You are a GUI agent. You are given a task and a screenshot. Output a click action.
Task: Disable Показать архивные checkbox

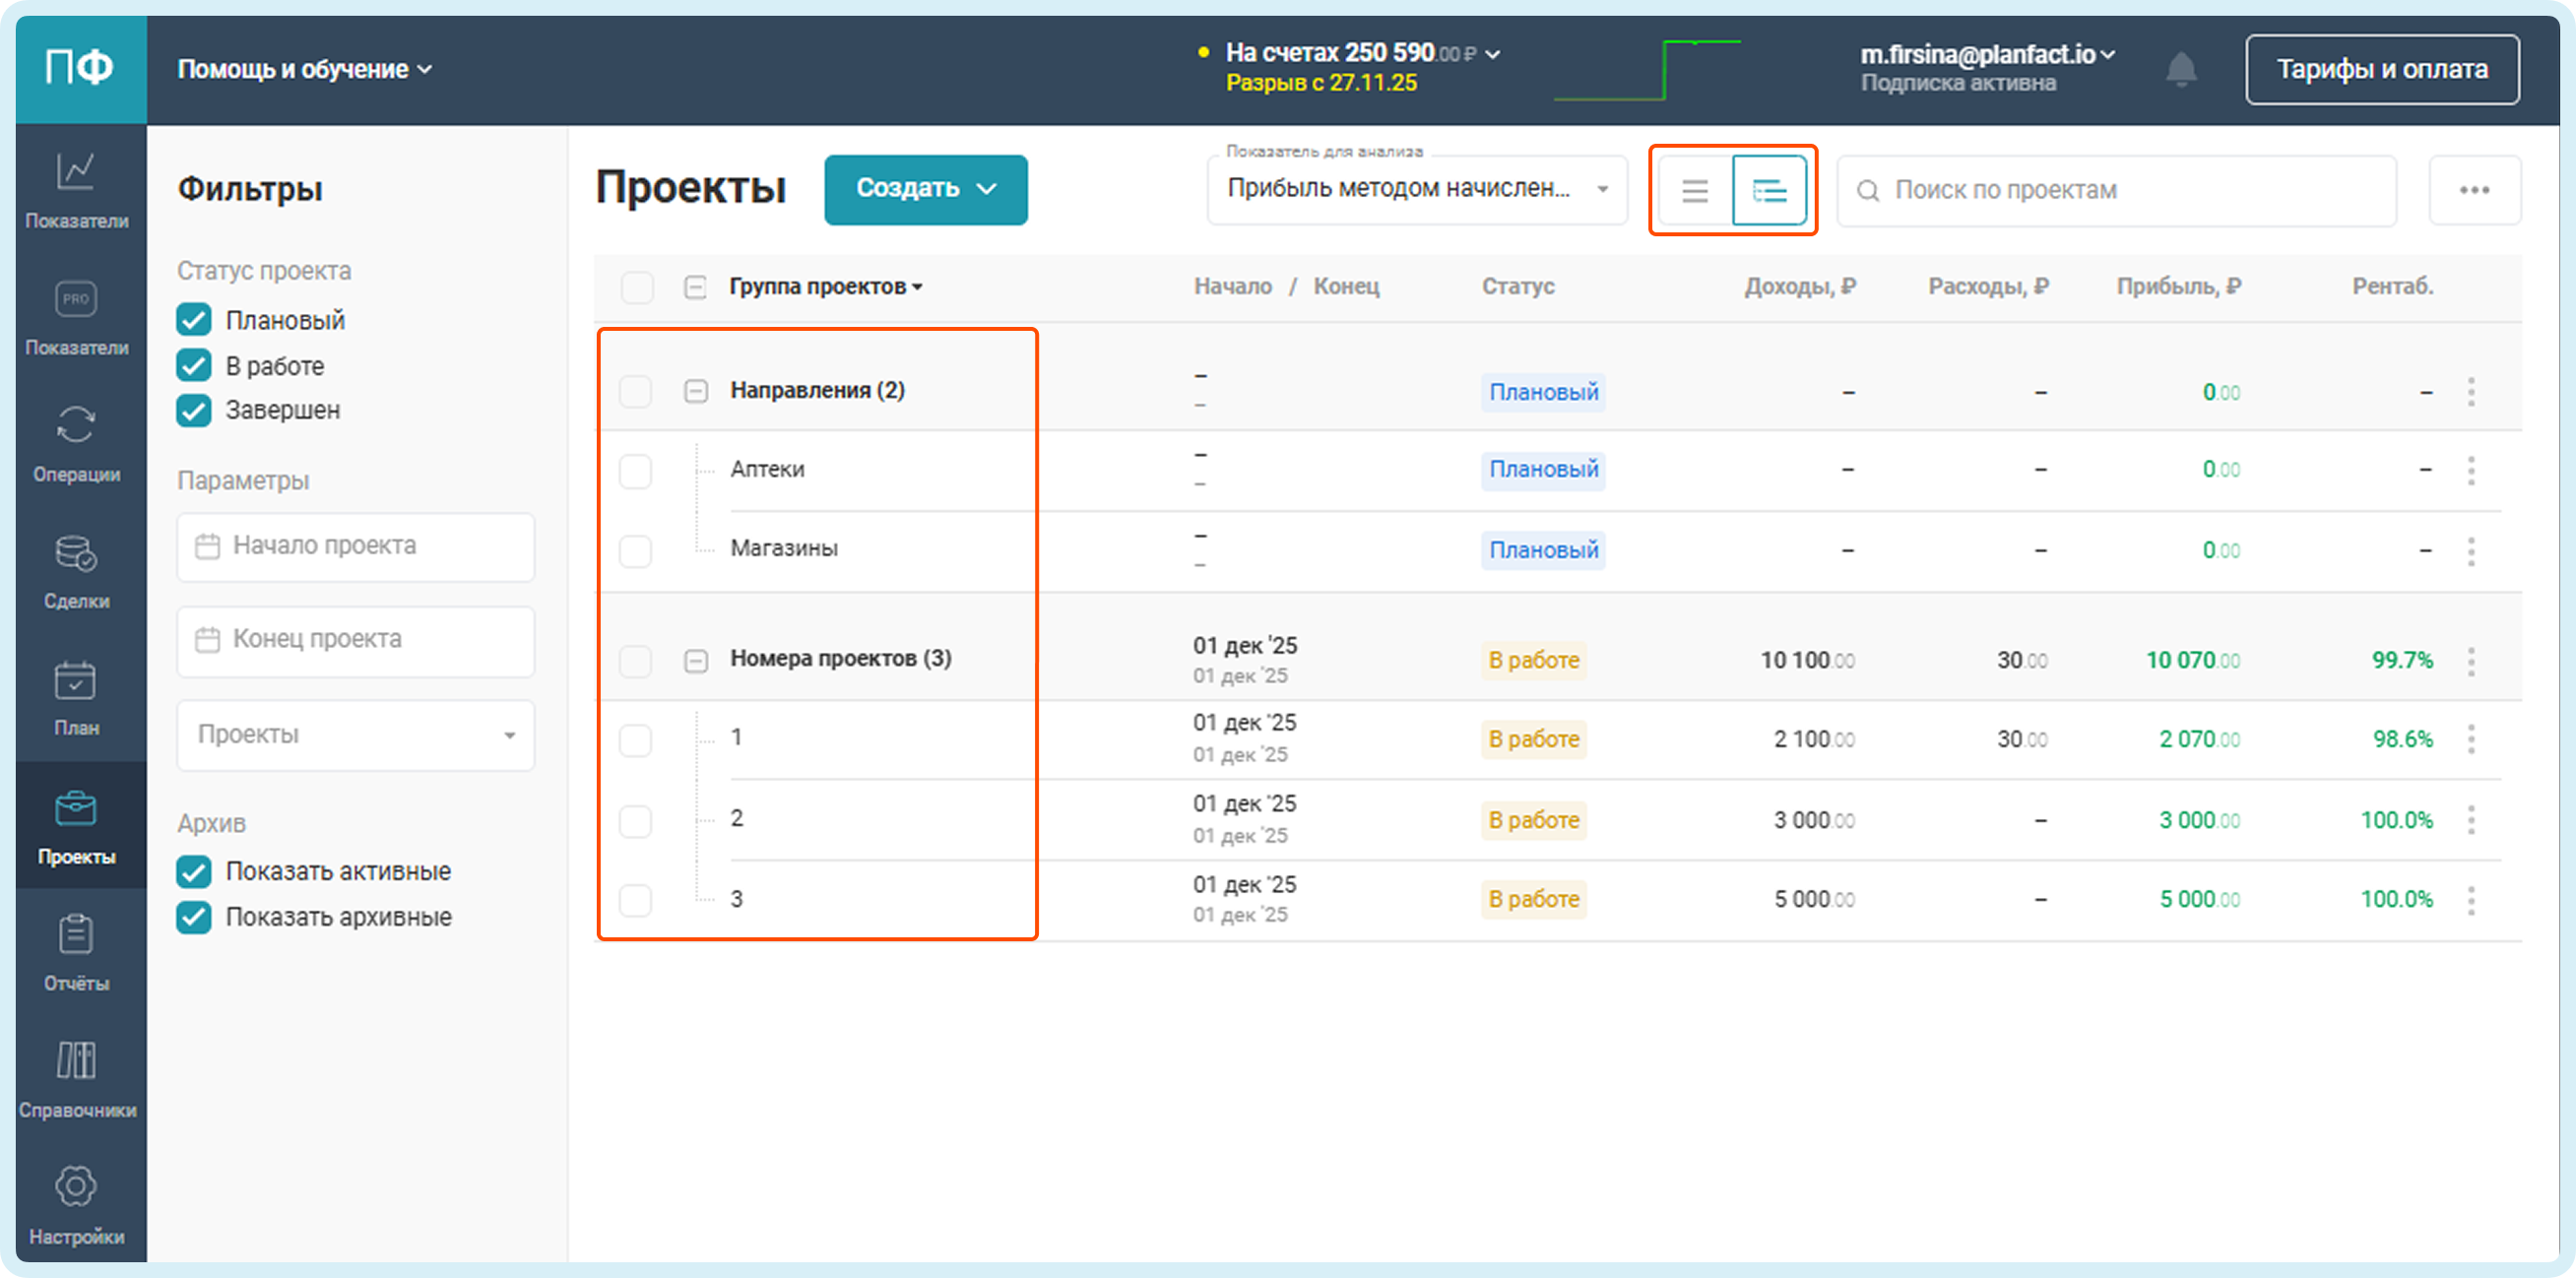click(194, 917)
